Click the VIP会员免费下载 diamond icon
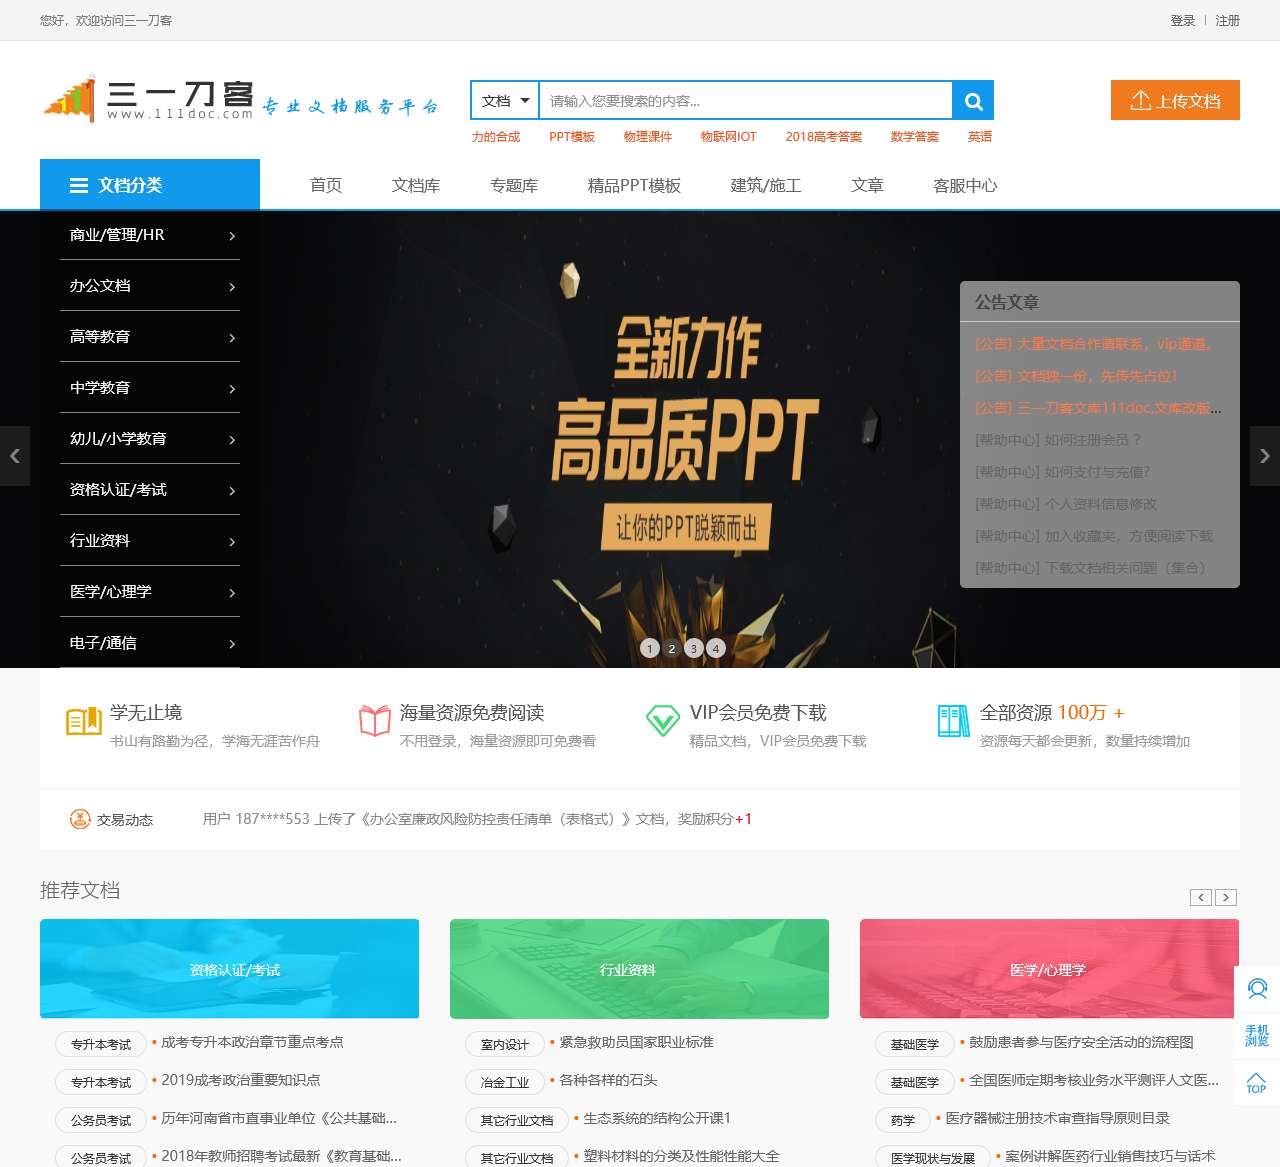The width and height of the screenshot is (1280, 1167). click(663, 721)
